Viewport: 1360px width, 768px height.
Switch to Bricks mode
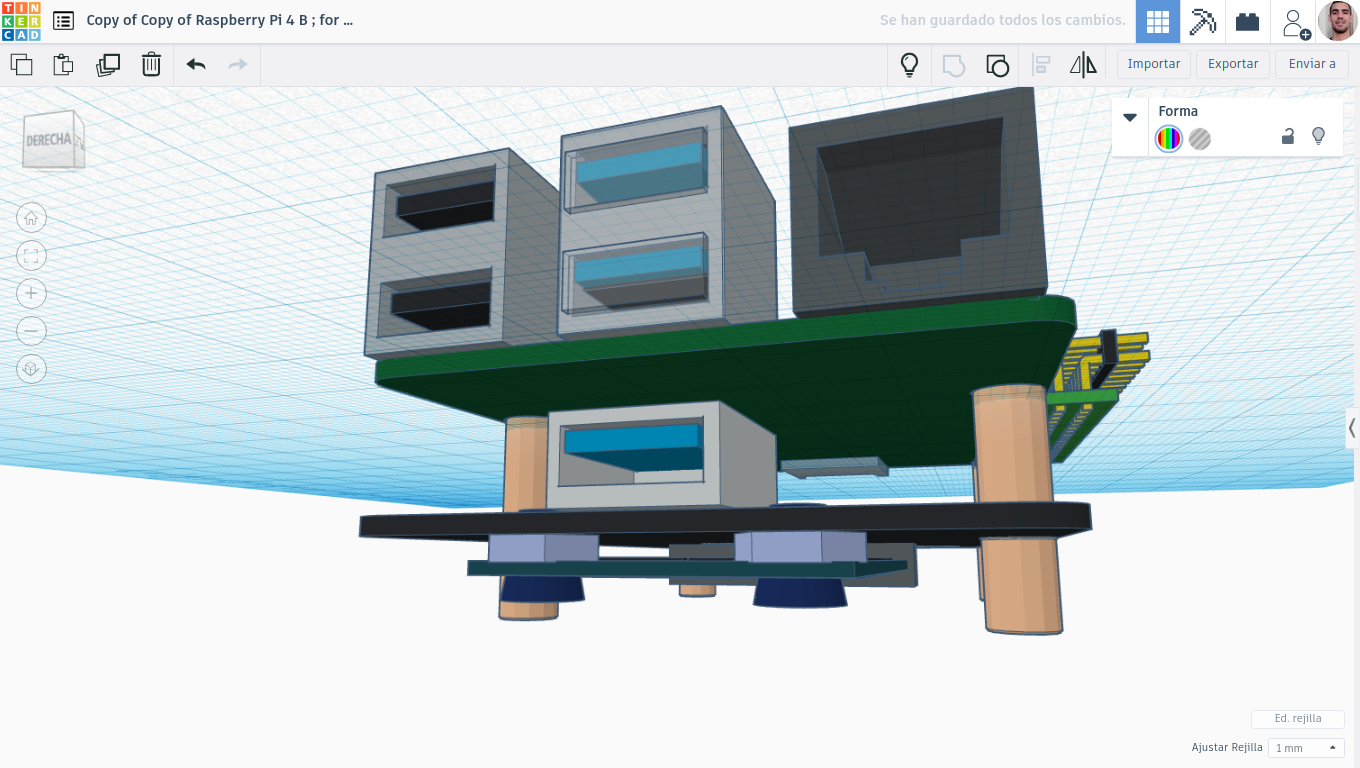point(1247,21)
